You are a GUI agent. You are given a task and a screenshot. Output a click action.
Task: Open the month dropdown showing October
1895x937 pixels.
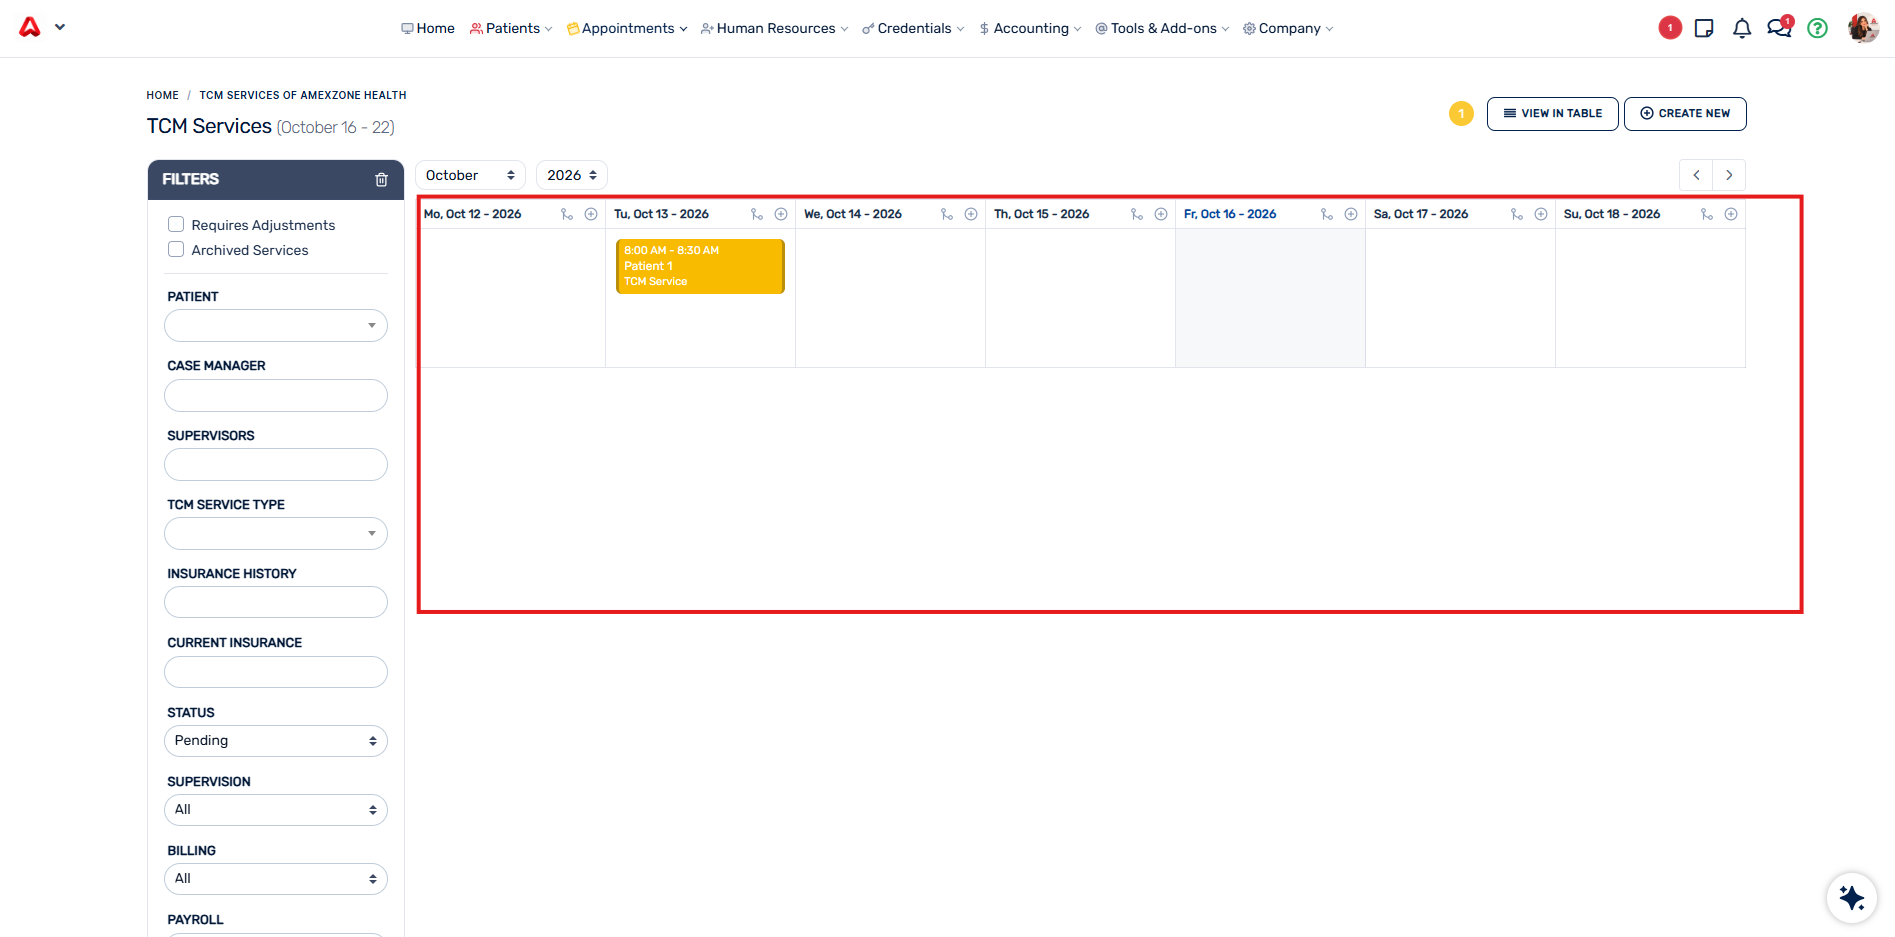[x=470, y=175]
